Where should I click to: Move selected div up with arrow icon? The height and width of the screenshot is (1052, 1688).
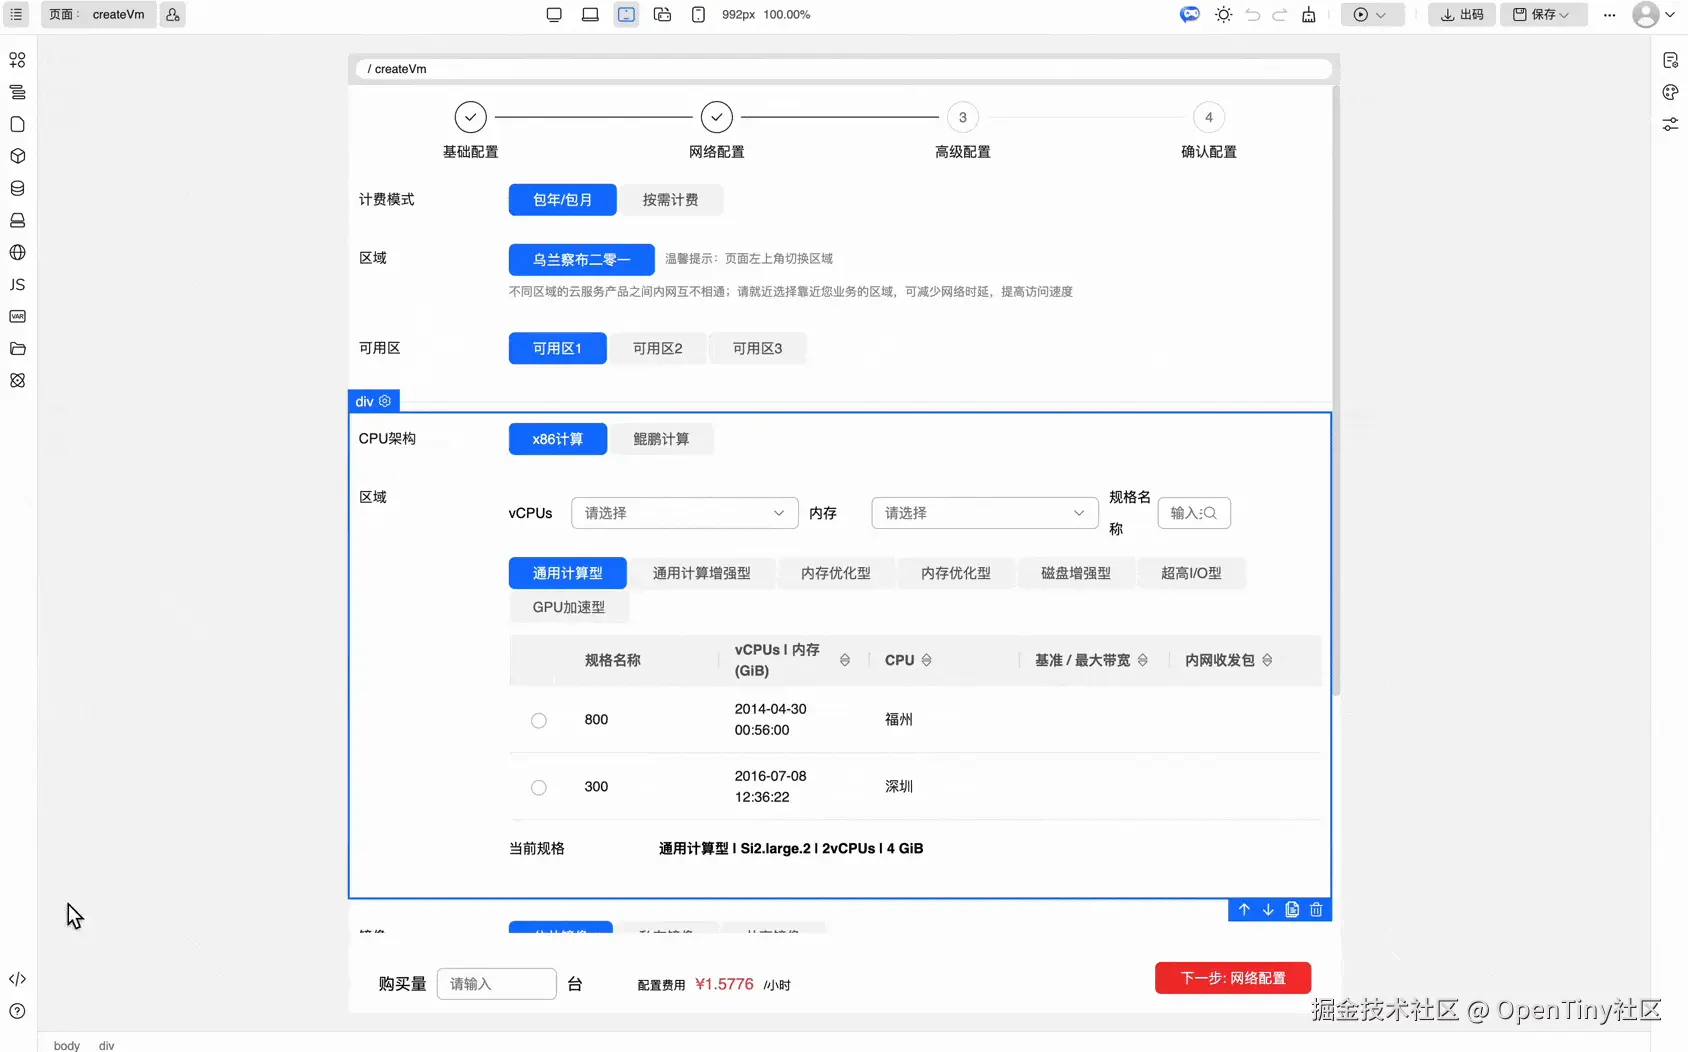pos(1244,910)
